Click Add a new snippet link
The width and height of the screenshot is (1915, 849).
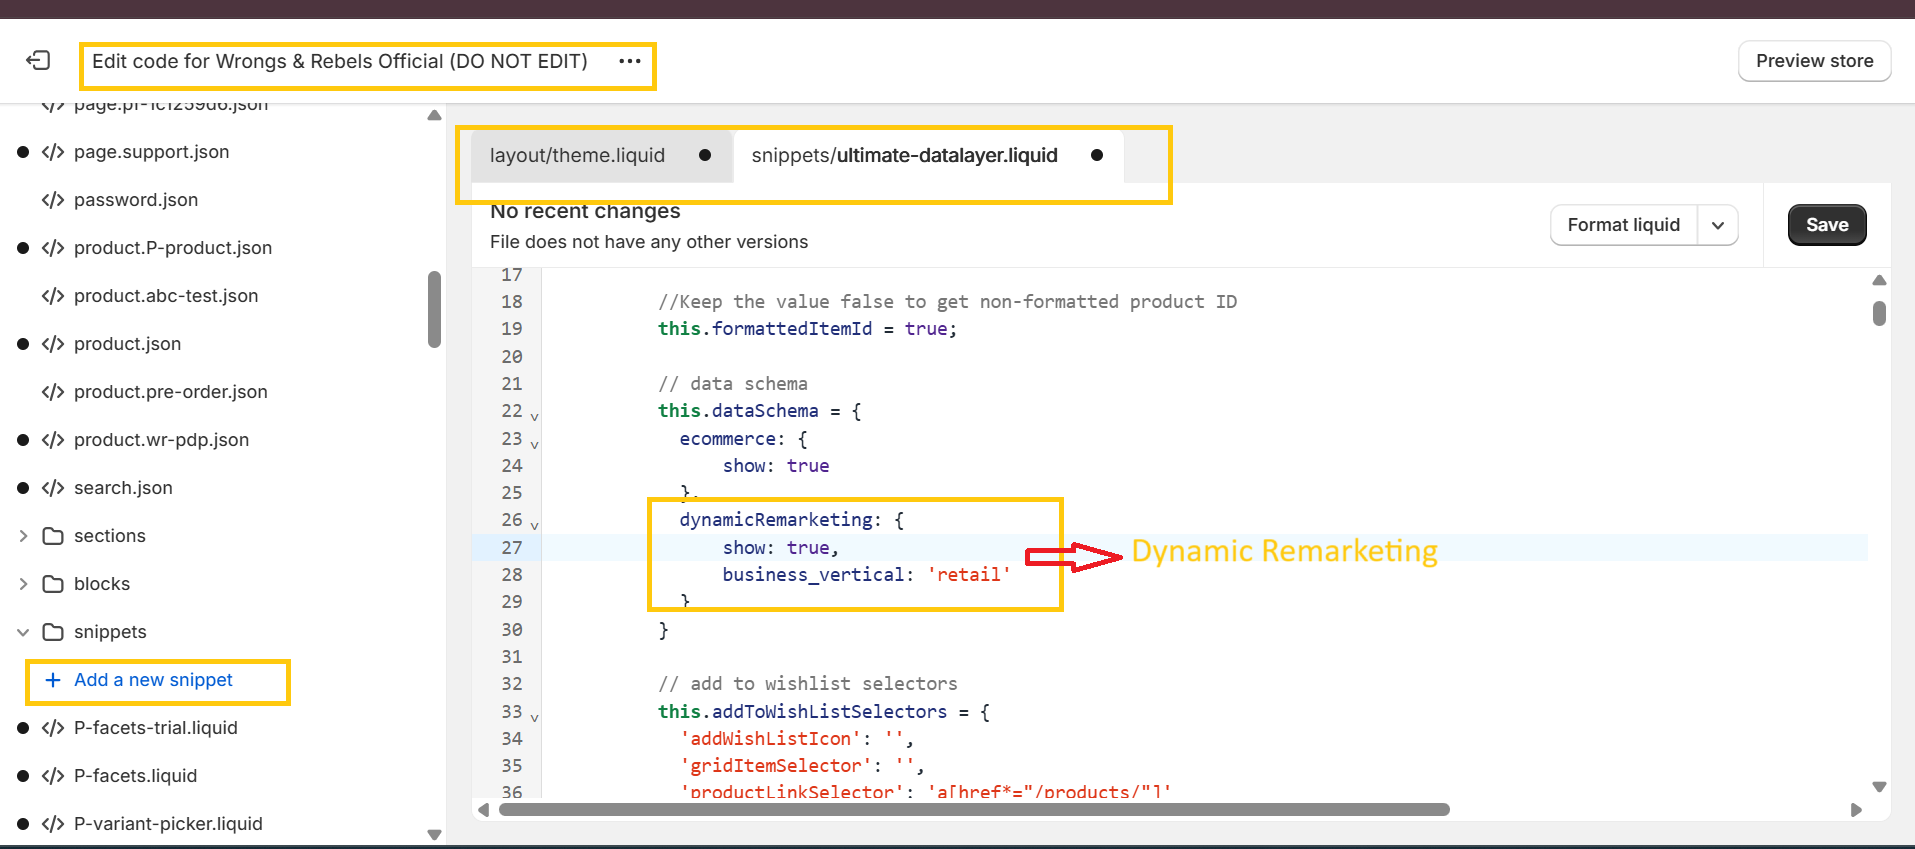[x=153, y=680]
